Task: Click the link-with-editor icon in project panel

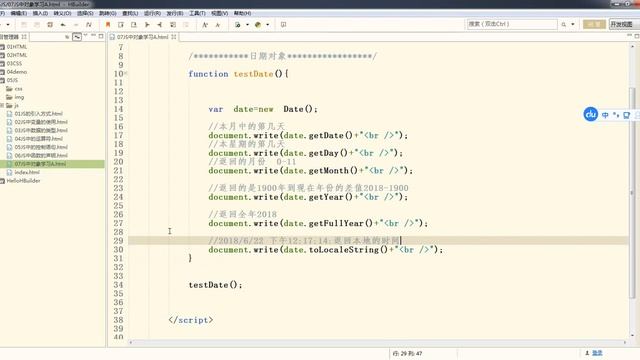Action: point(77,37)
